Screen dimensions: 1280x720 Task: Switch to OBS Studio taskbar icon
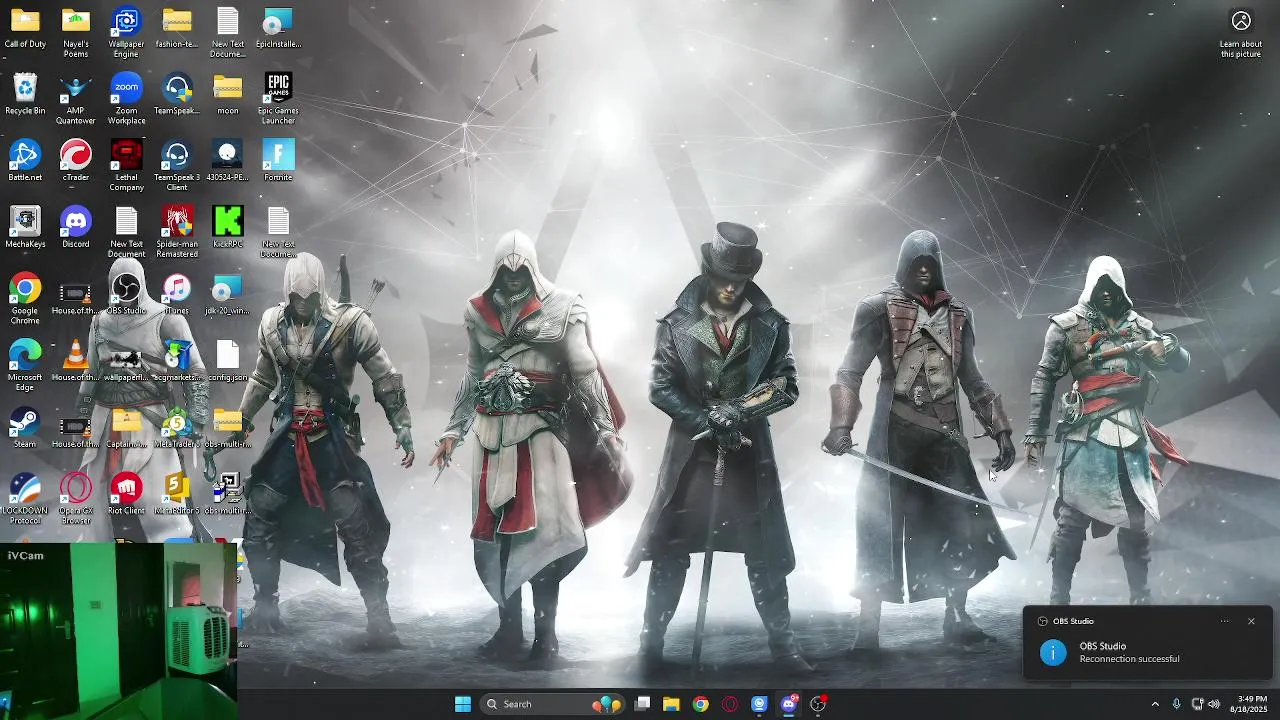(x=818, y=704)
